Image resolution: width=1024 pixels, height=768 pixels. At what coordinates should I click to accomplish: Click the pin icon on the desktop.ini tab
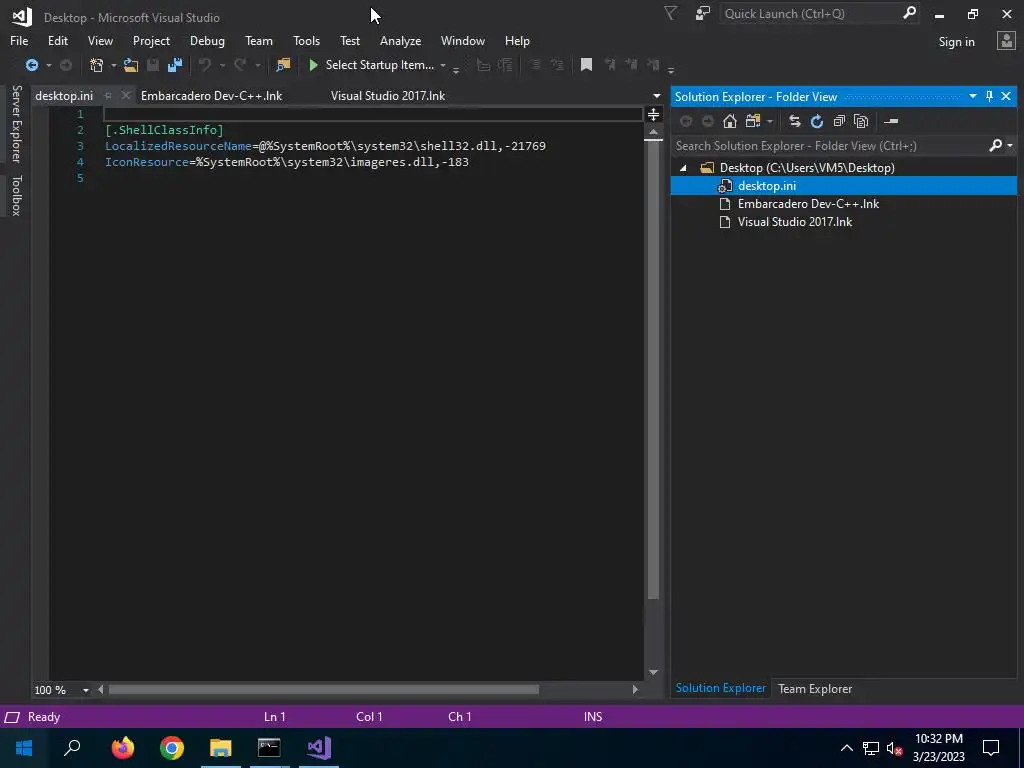[x=108, y=96]
